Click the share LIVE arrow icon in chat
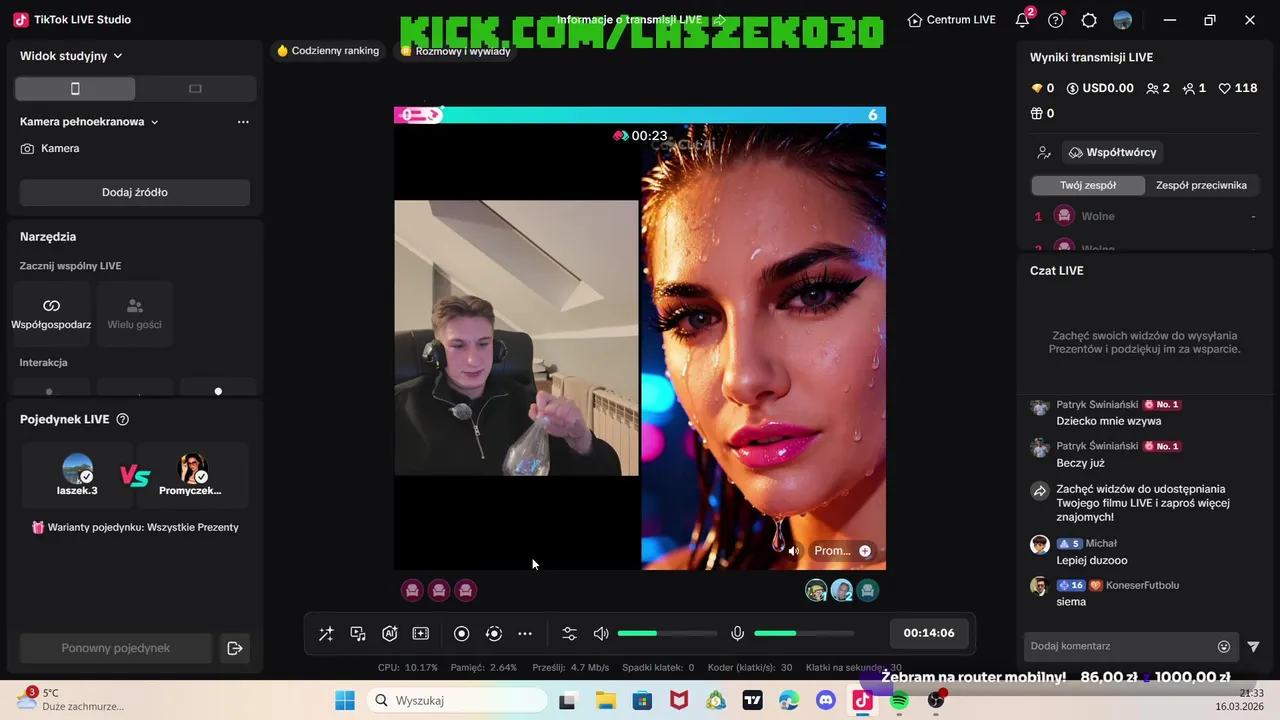Screen dimensions: 1280x720 pos(1040,491)
